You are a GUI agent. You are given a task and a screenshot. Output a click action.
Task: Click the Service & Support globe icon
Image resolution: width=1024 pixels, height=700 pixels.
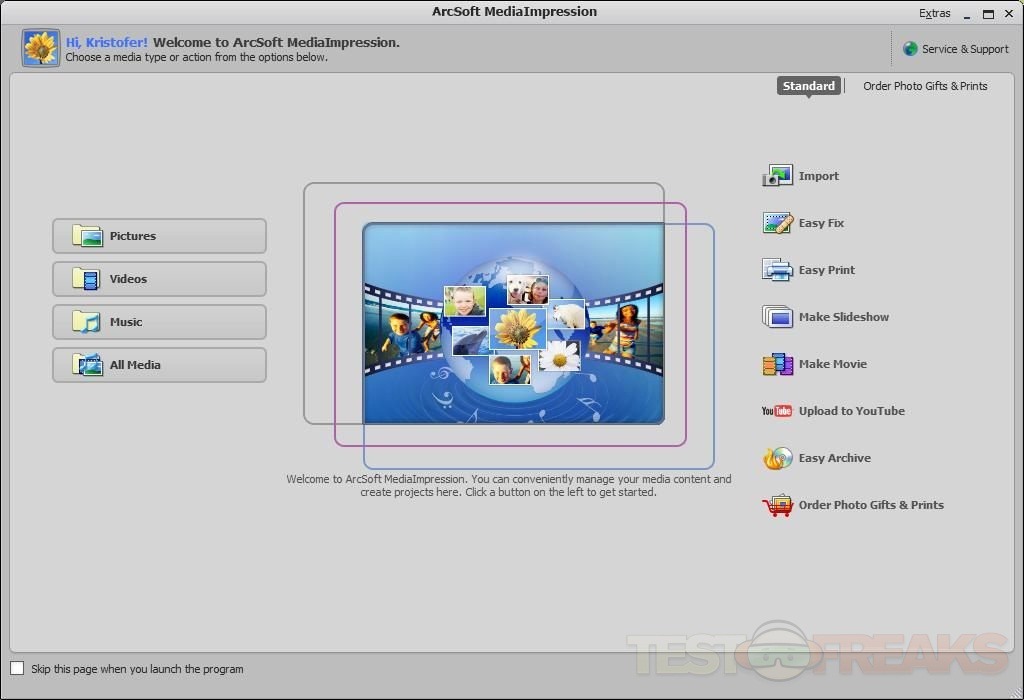(910, 48)
